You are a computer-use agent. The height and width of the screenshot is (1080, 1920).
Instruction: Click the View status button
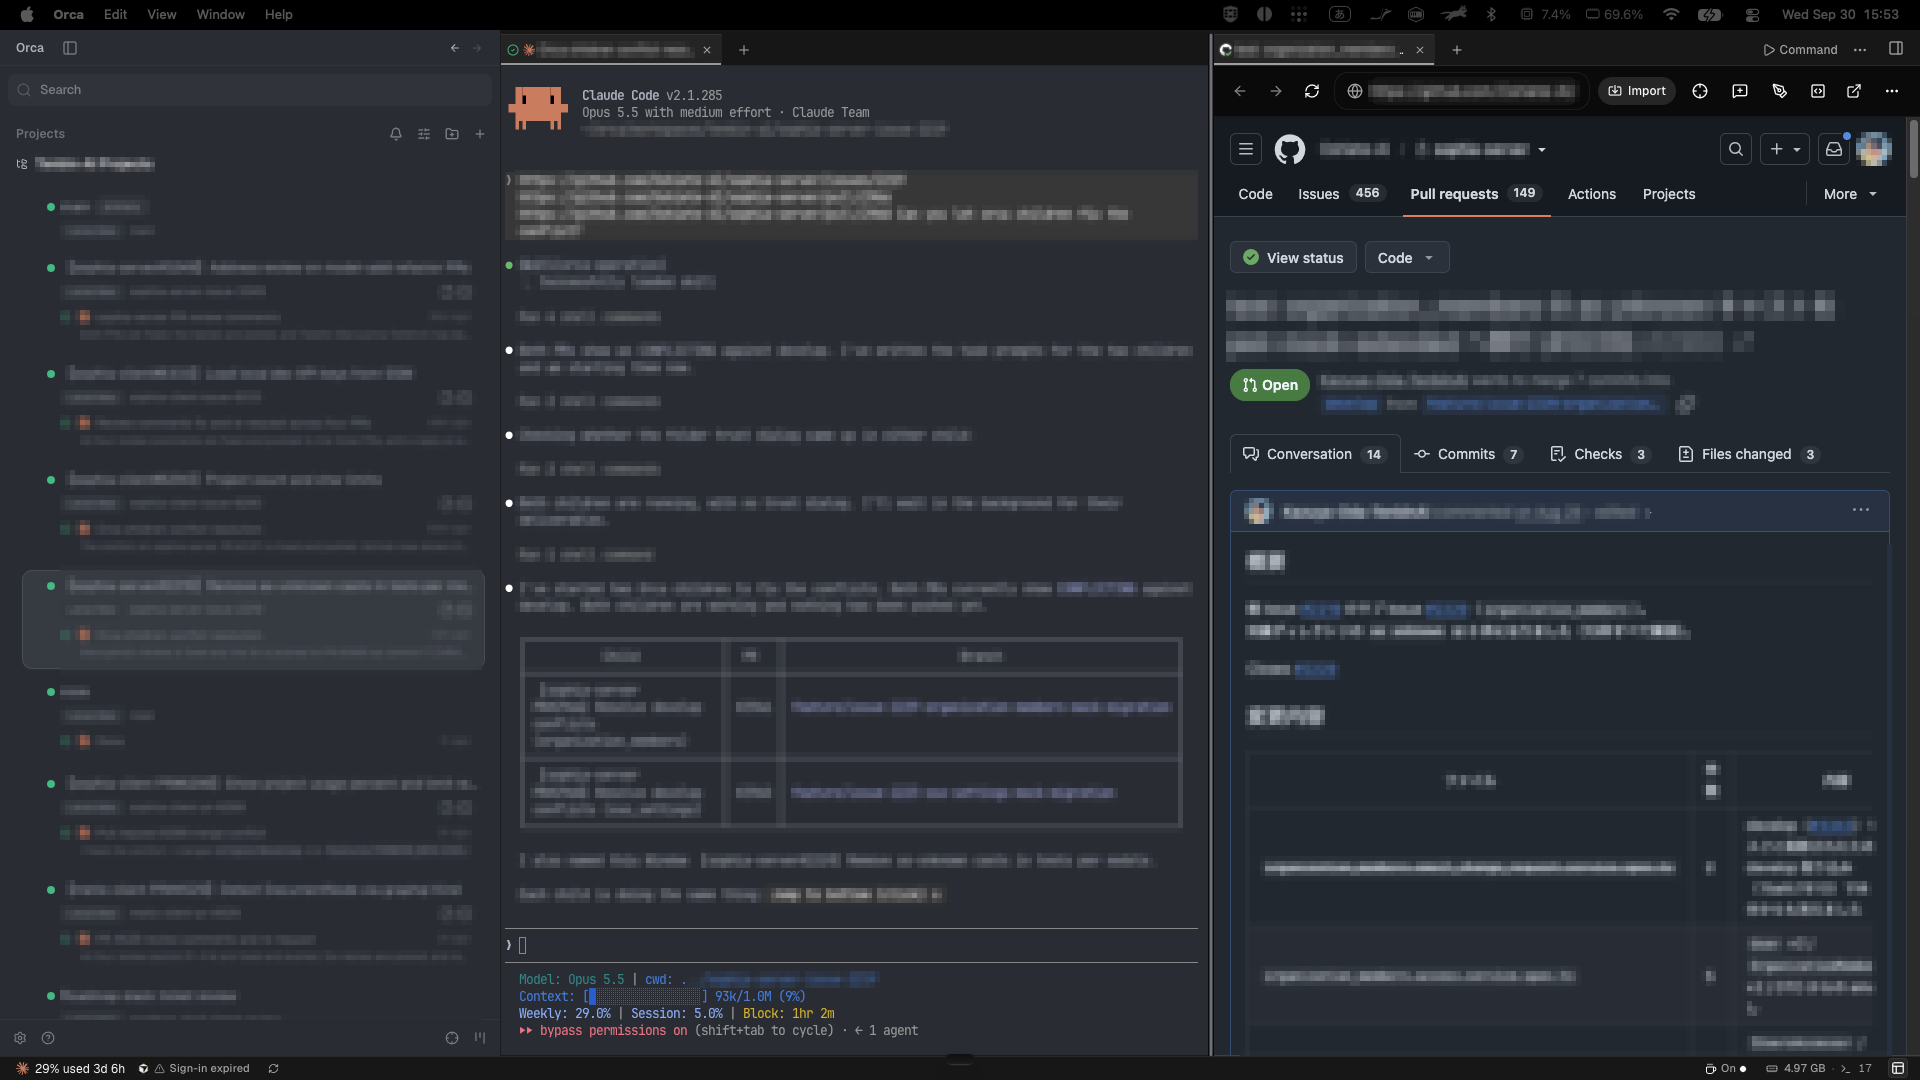click(1293, 258)
